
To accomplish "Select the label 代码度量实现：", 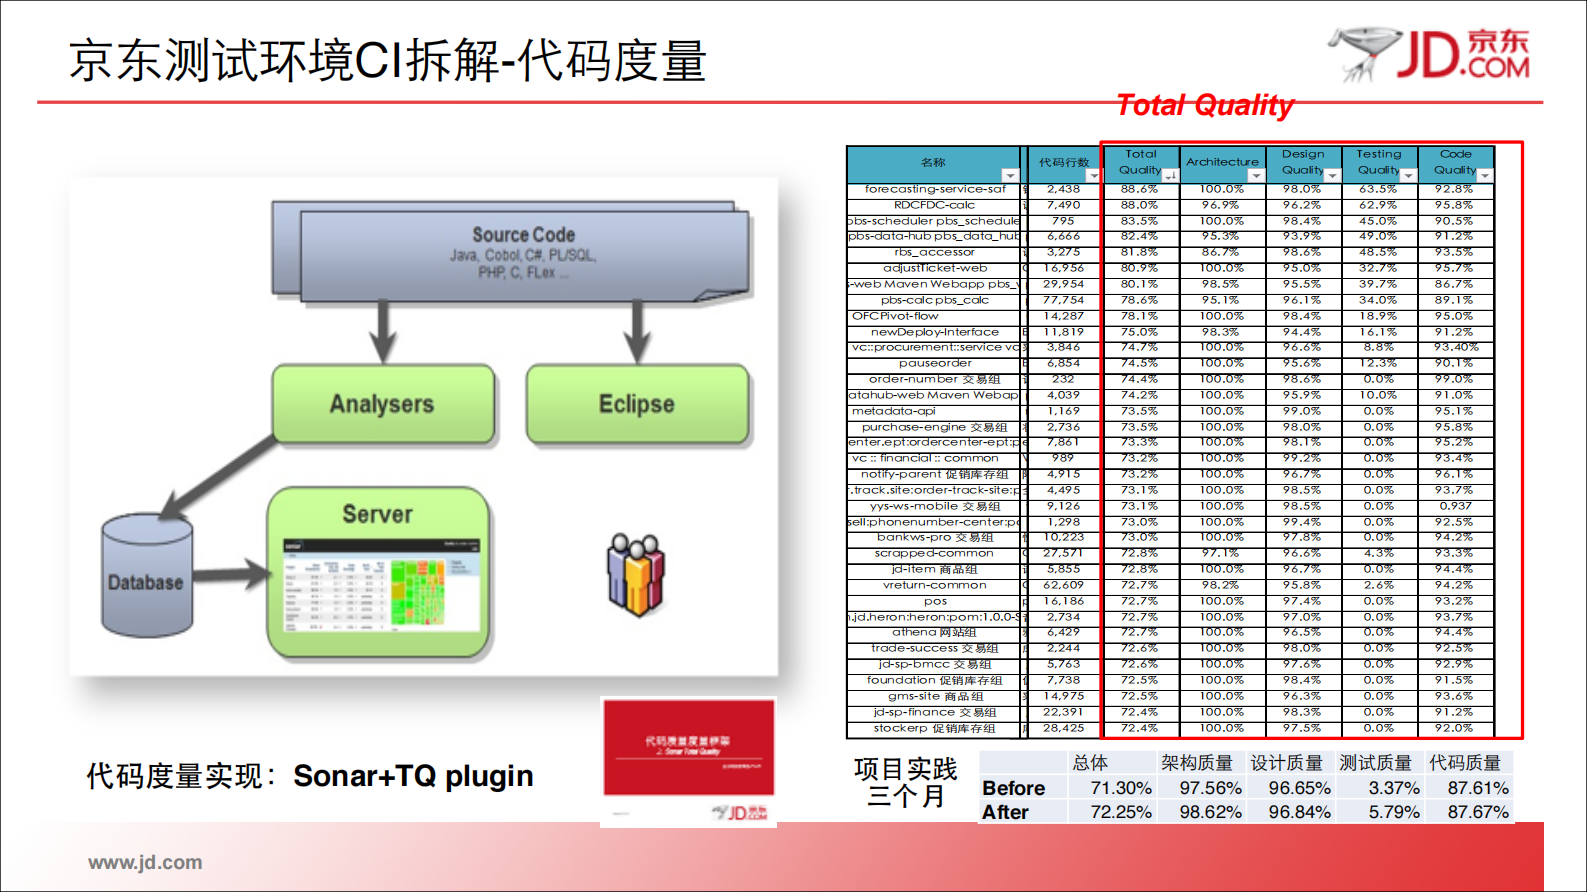I will (x=182, y=776).
